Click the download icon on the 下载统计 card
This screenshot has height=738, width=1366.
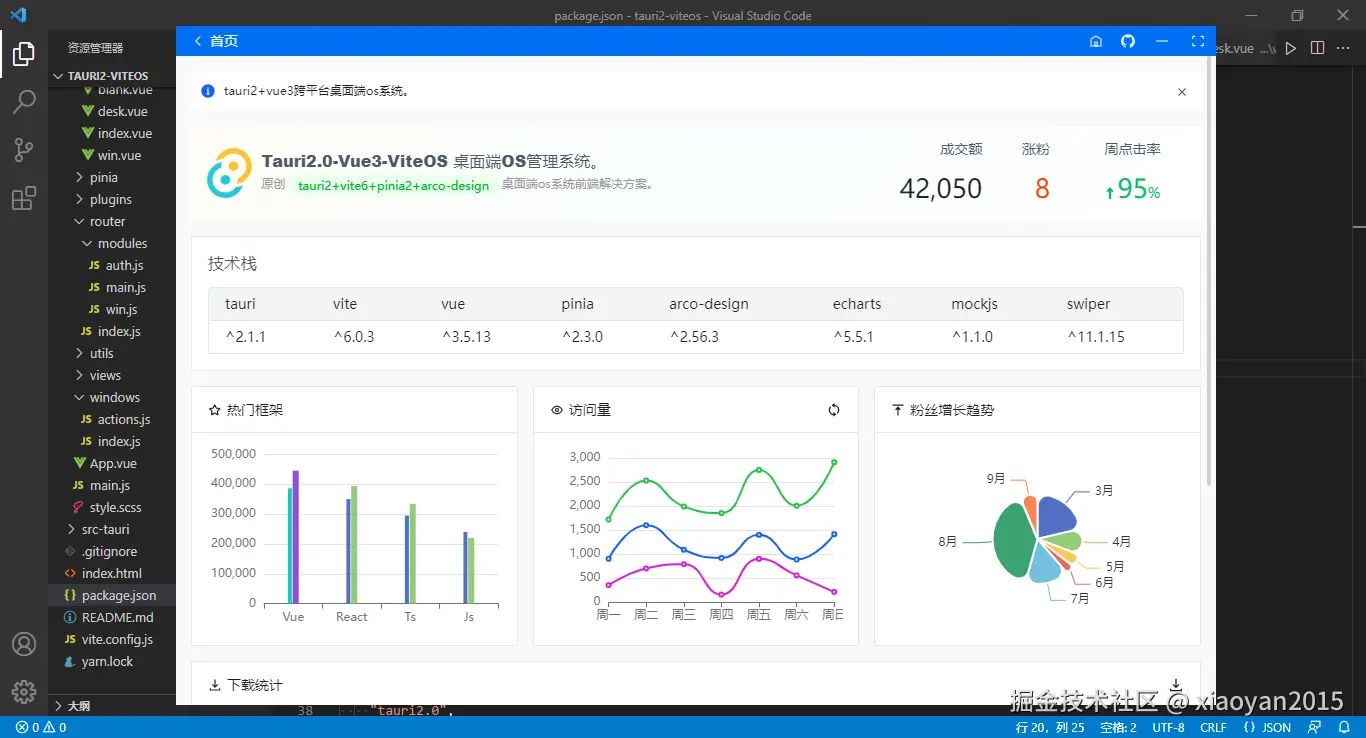[1176, 685]
